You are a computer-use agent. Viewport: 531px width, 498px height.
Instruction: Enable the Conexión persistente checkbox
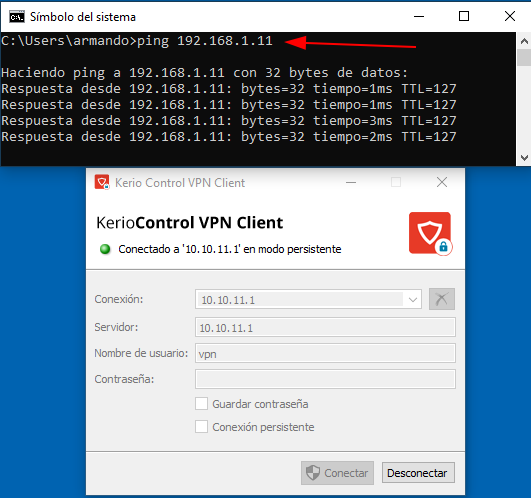(x=201, y=427)
